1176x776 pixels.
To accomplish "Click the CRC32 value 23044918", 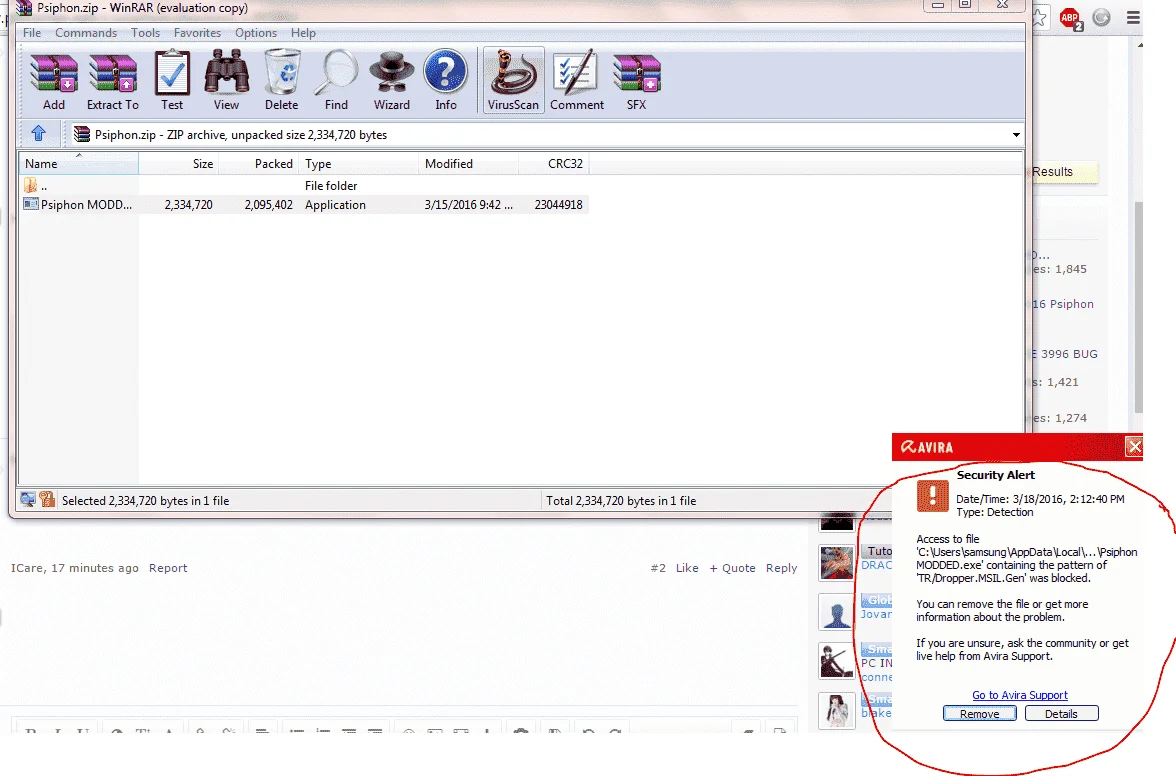I will coord(559,205).
